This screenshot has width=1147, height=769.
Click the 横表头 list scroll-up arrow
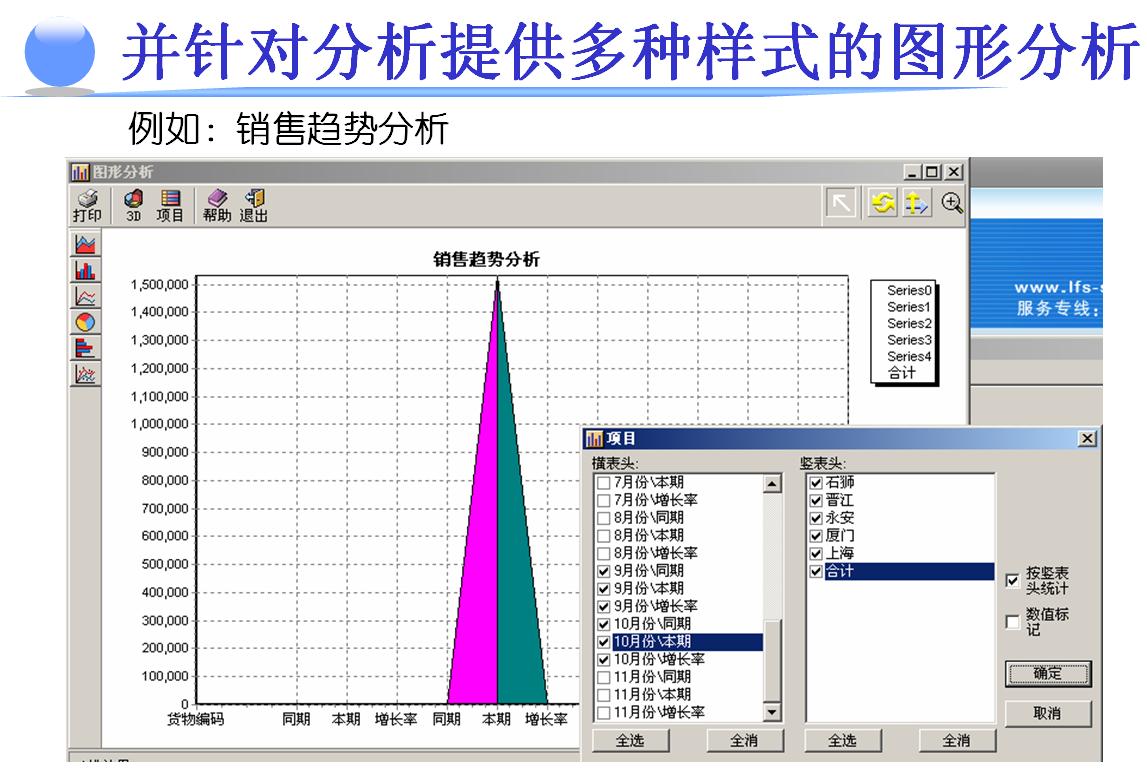tap(772, 485)
